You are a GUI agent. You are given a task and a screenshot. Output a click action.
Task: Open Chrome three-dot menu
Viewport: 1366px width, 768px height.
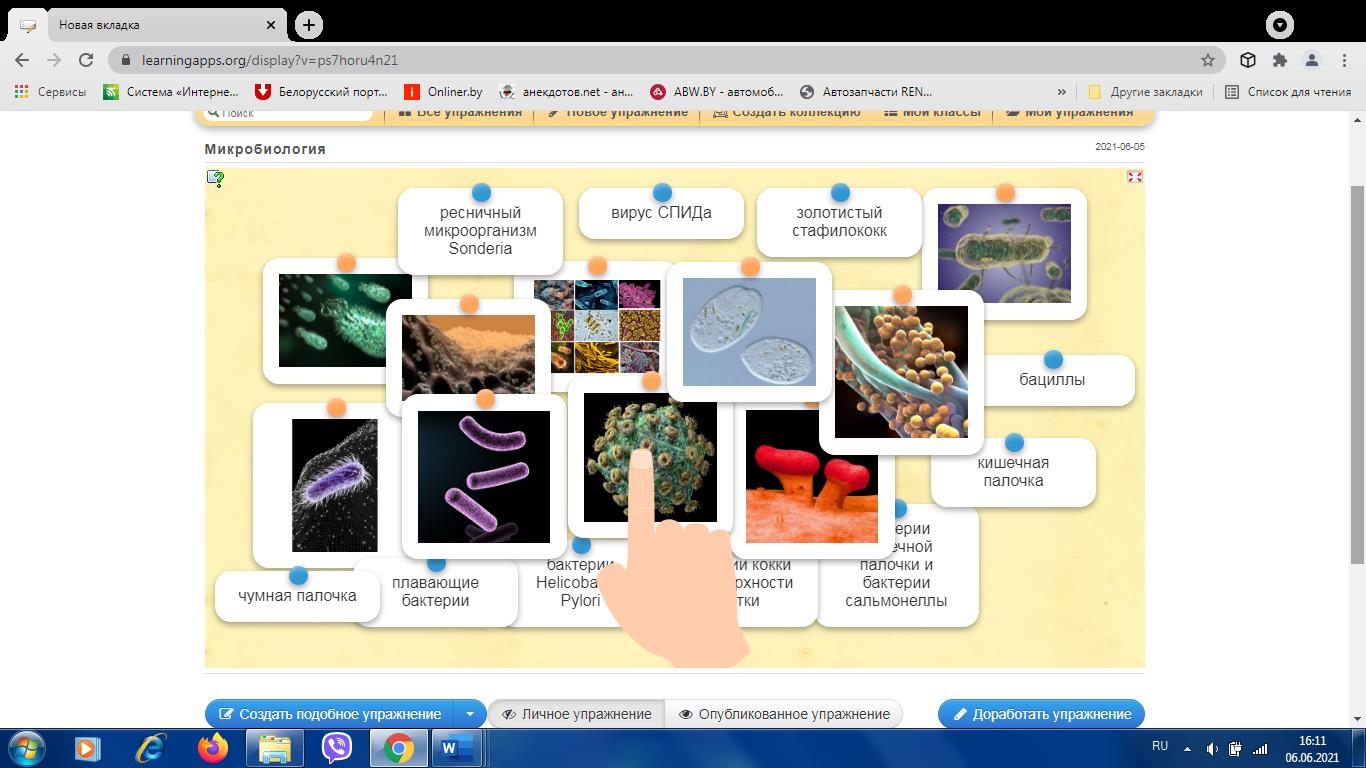click(1343, 60)
